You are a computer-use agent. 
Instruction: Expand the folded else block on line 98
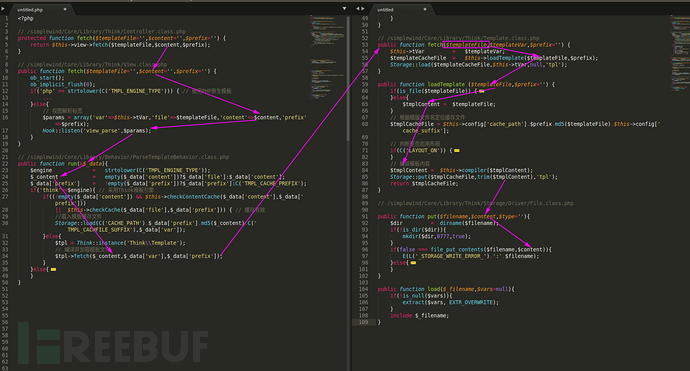[x=413, y=263]
